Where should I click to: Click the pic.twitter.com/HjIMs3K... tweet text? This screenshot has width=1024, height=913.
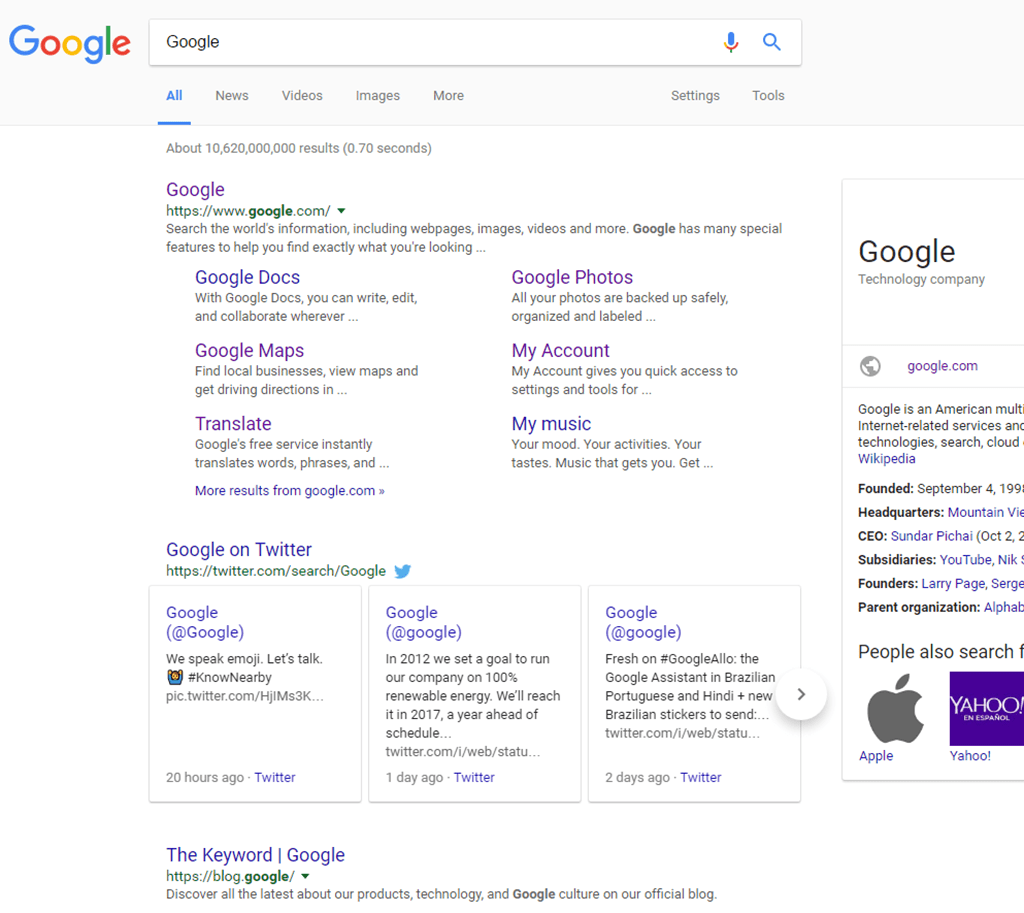pyautogui.click(x=244, y=696)
